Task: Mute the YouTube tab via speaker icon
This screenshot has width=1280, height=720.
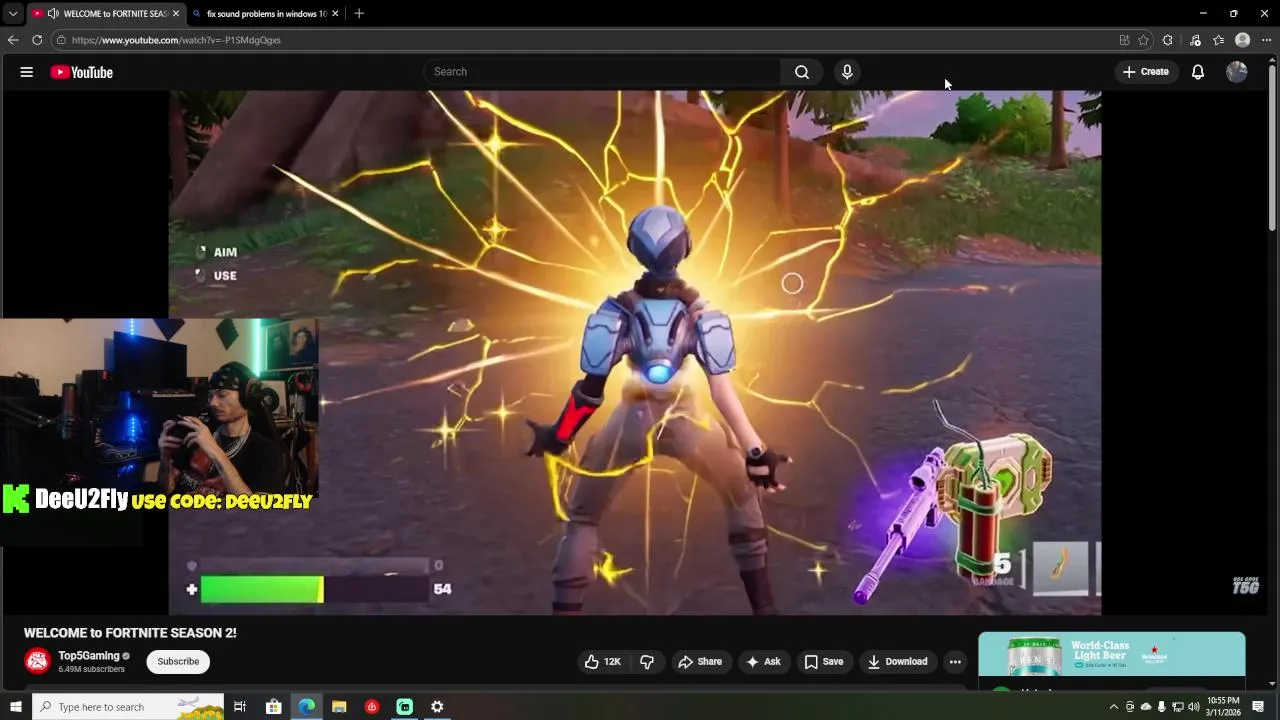Action: tap(52, 14)
